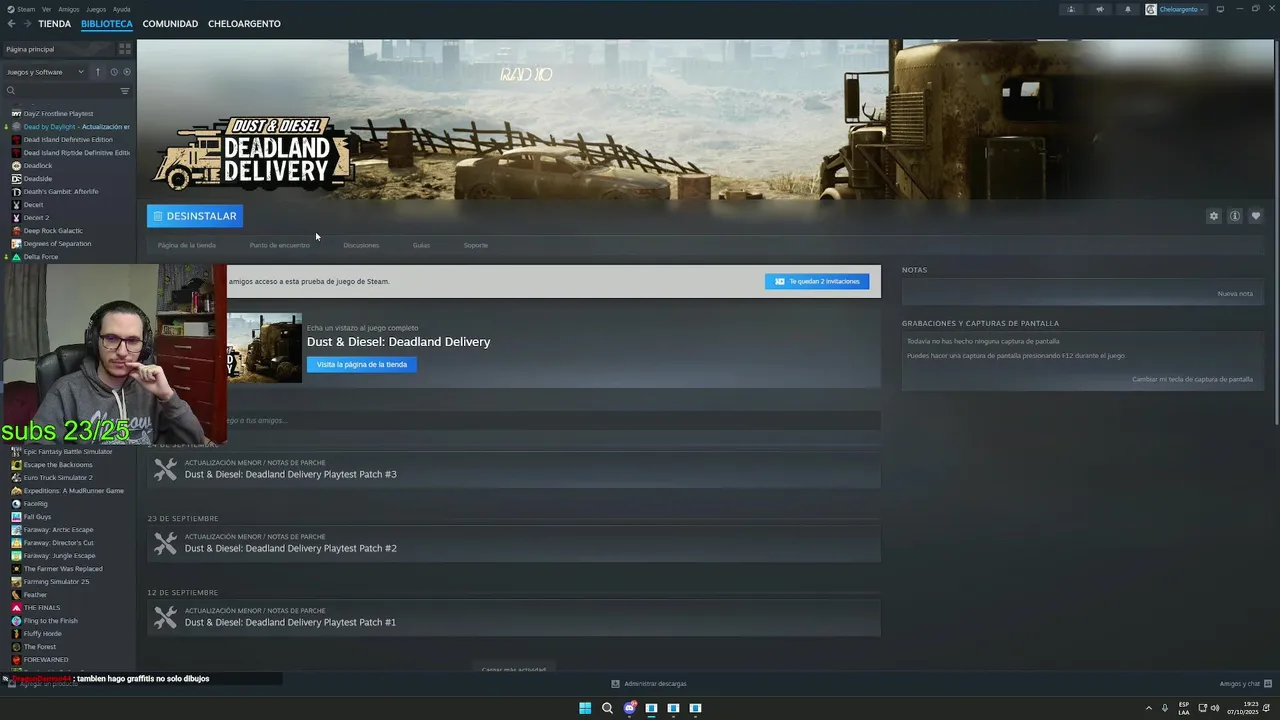Click the DESINSTALAR button

[x=195, y=216]
